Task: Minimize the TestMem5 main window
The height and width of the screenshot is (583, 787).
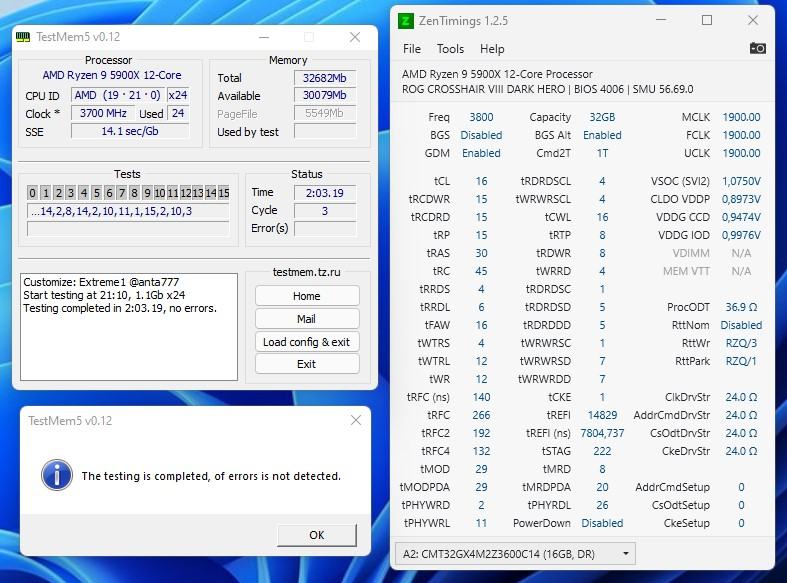Action: pos(264,37)
